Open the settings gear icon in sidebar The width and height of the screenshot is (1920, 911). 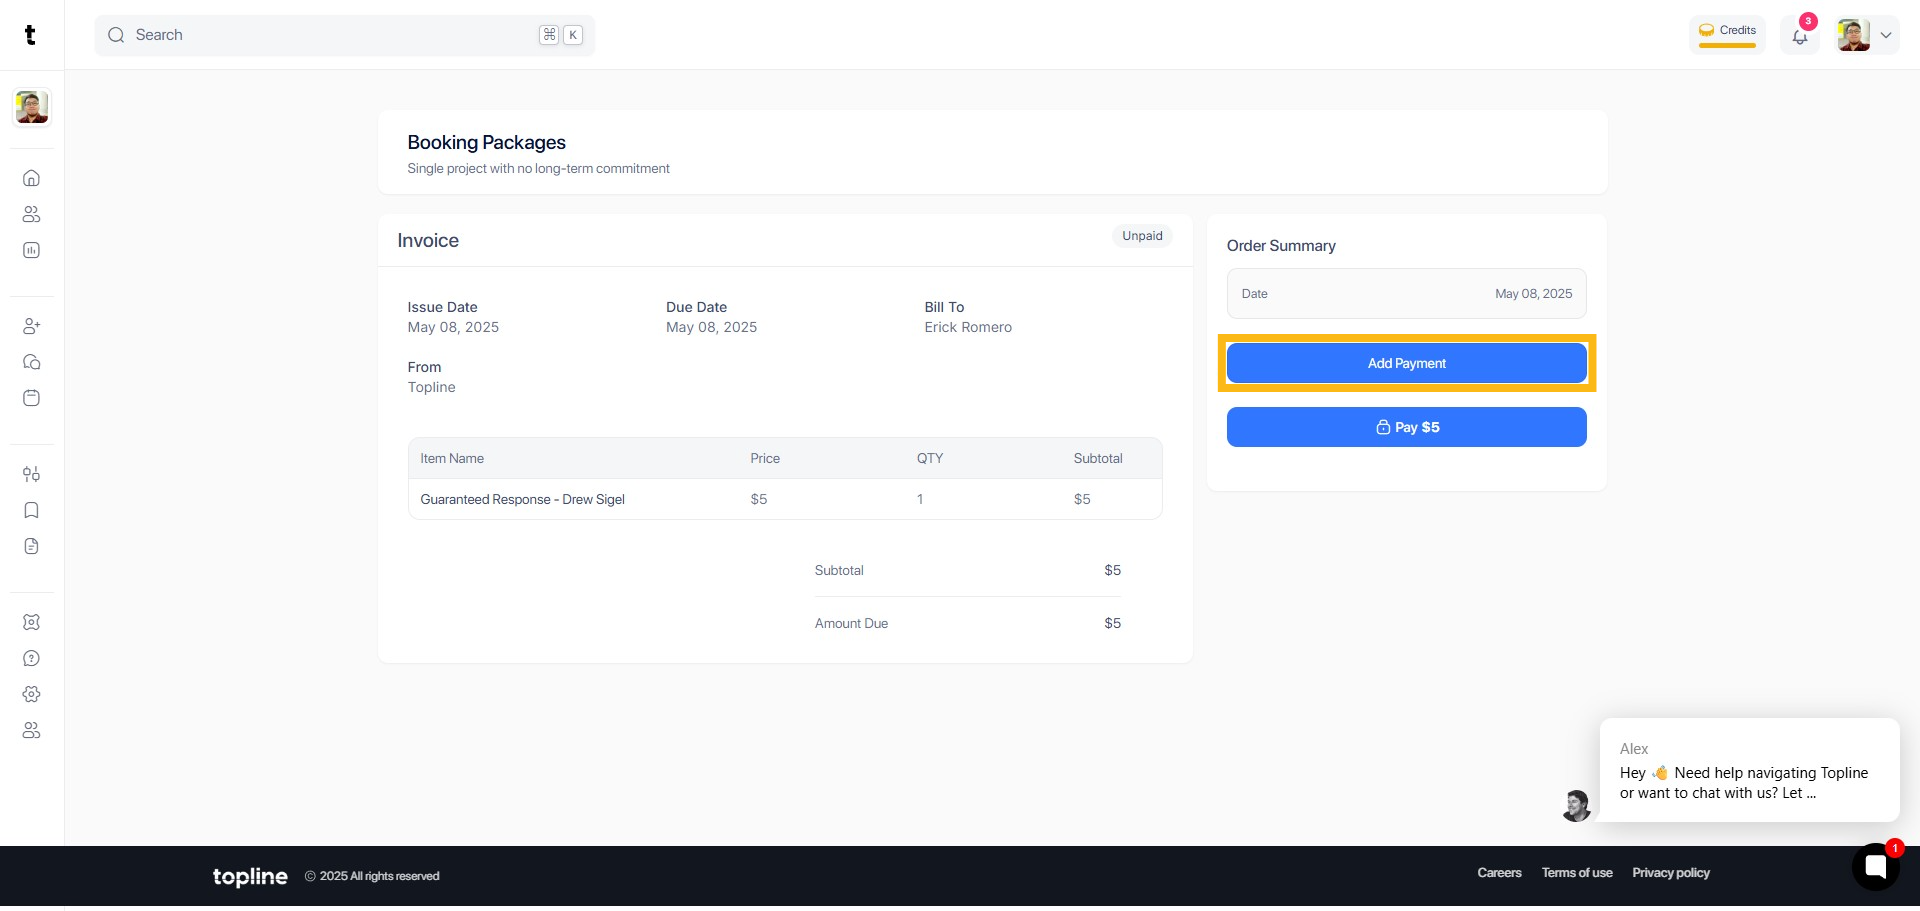pyautogui.click(x=32, y=694)
